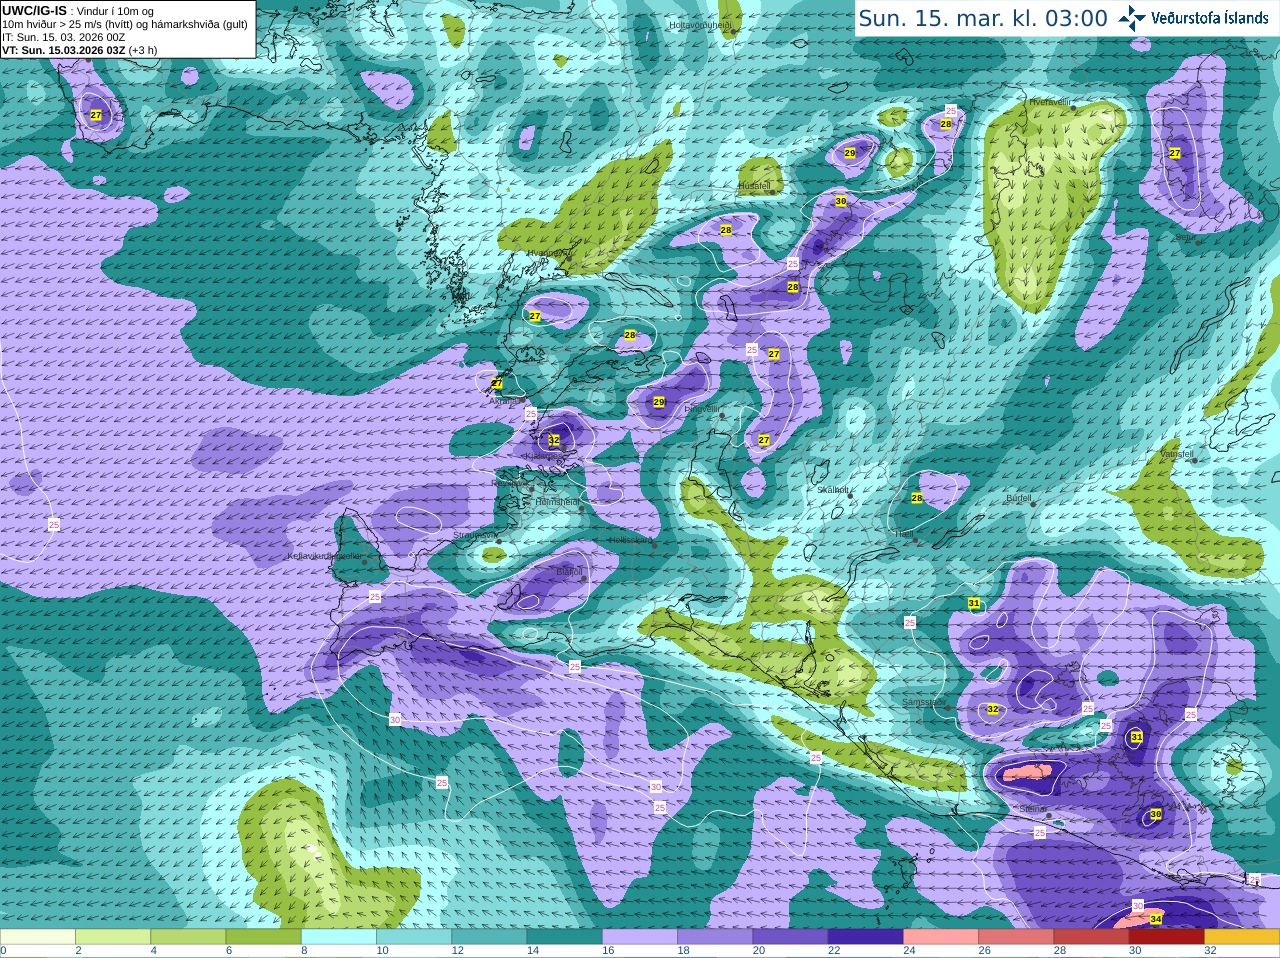This screenshot has width=1280, height=958.
Task: Click the Keflavíkurflugvöllur station label
Action: 324,556
